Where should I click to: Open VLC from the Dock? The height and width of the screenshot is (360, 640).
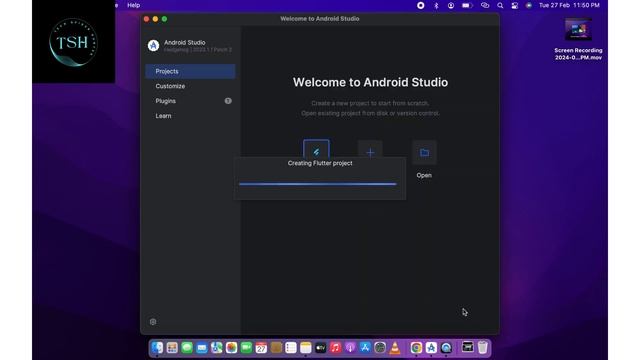(x=395, y=348)
